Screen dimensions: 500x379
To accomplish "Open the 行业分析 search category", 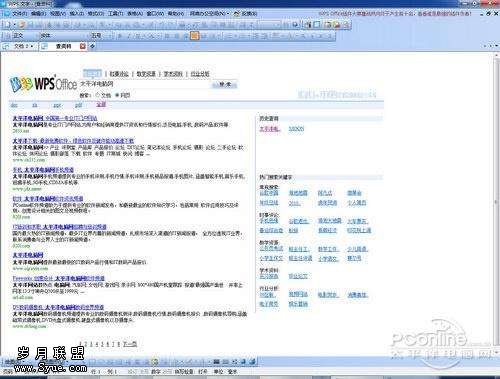I will pyautogui.click(x=200, y=74).
